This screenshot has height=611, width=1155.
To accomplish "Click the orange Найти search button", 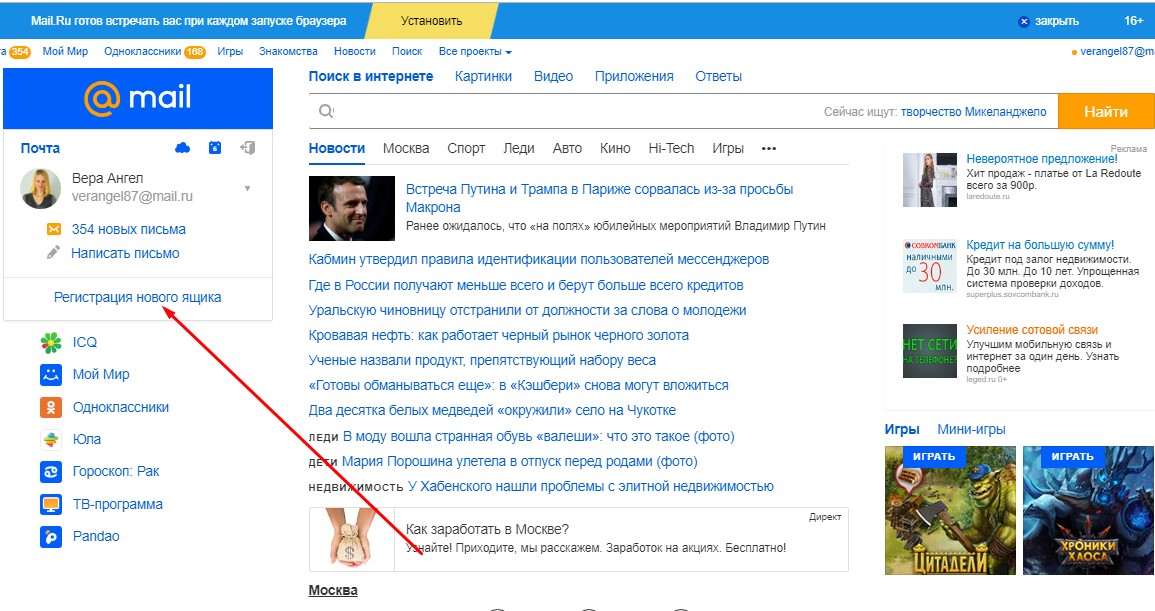I will pyautogui.click(x=1106, y=111).
